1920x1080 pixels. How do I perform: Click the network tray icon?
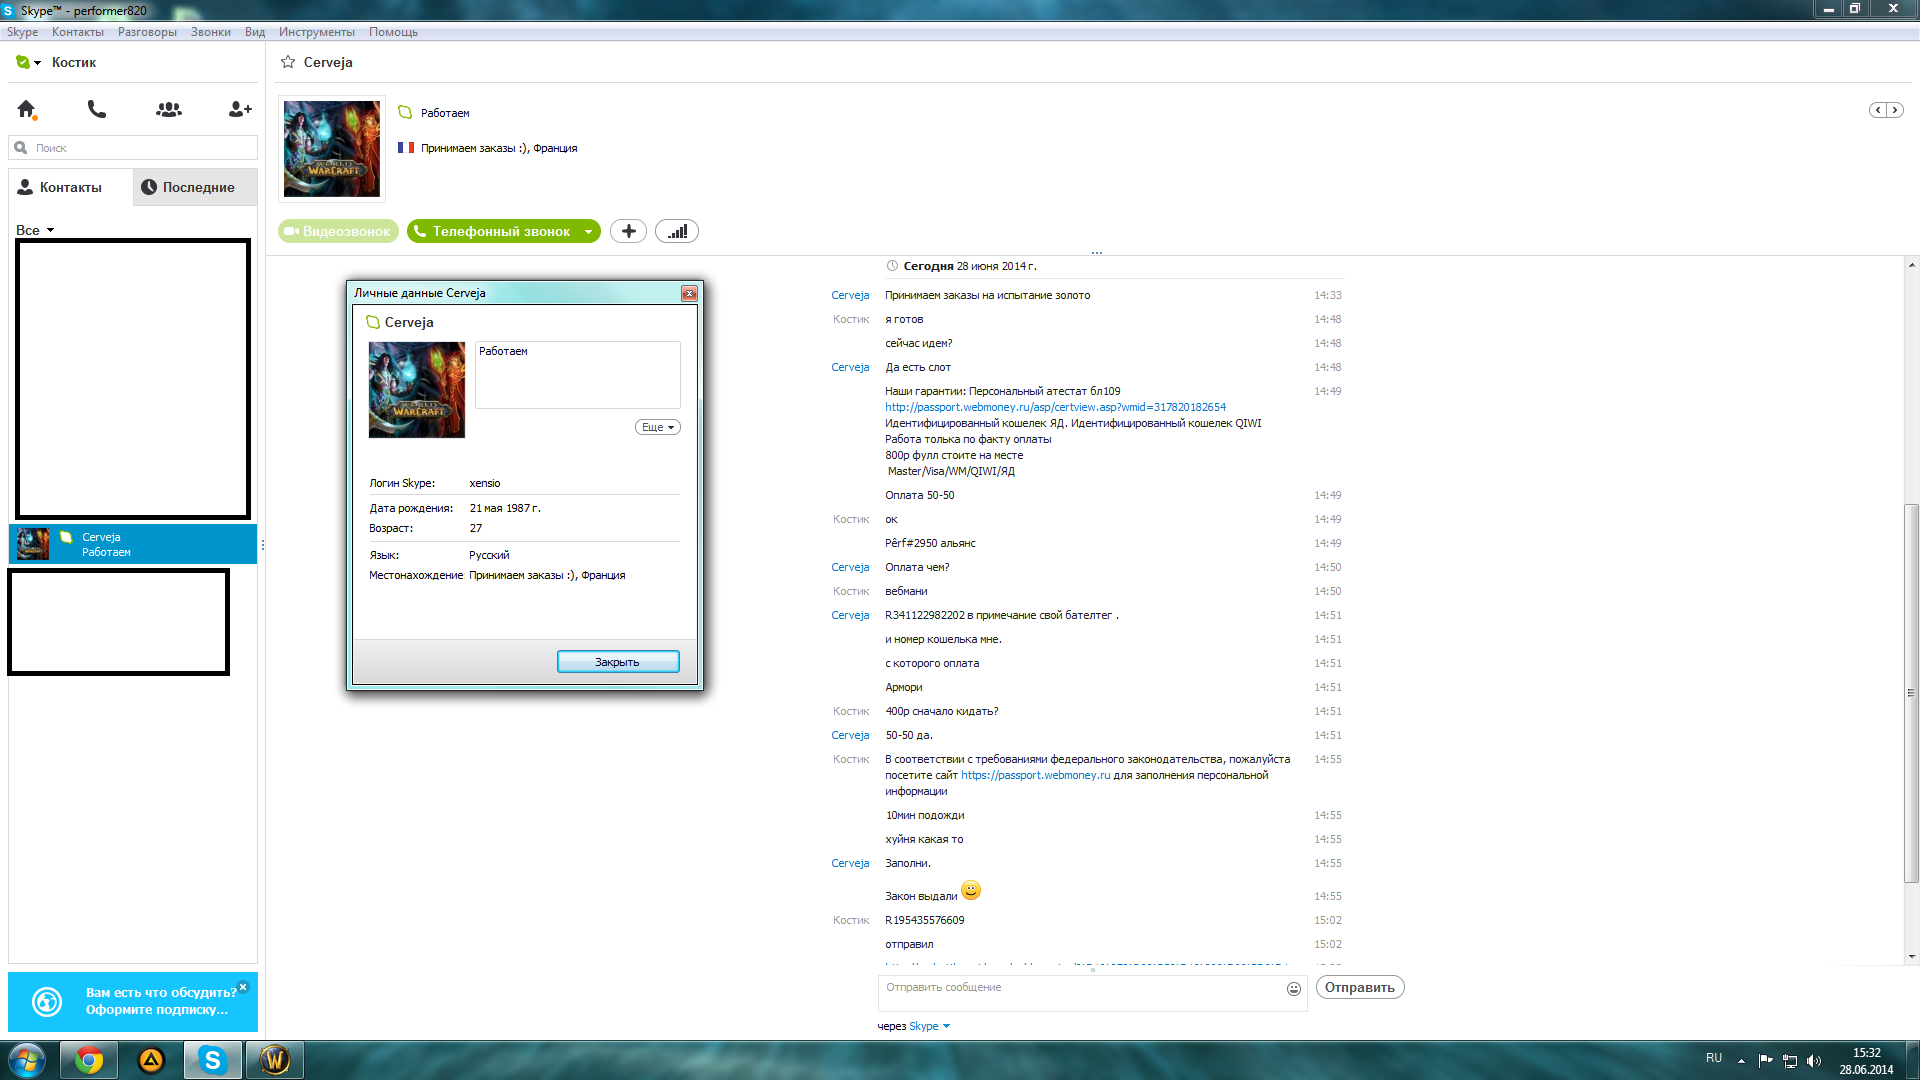click(1790, 1061)
